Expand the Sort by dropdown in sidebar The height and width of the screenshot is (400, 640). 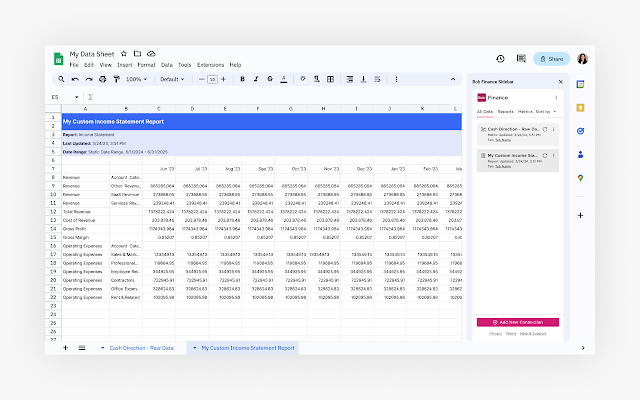click(546, 111)
